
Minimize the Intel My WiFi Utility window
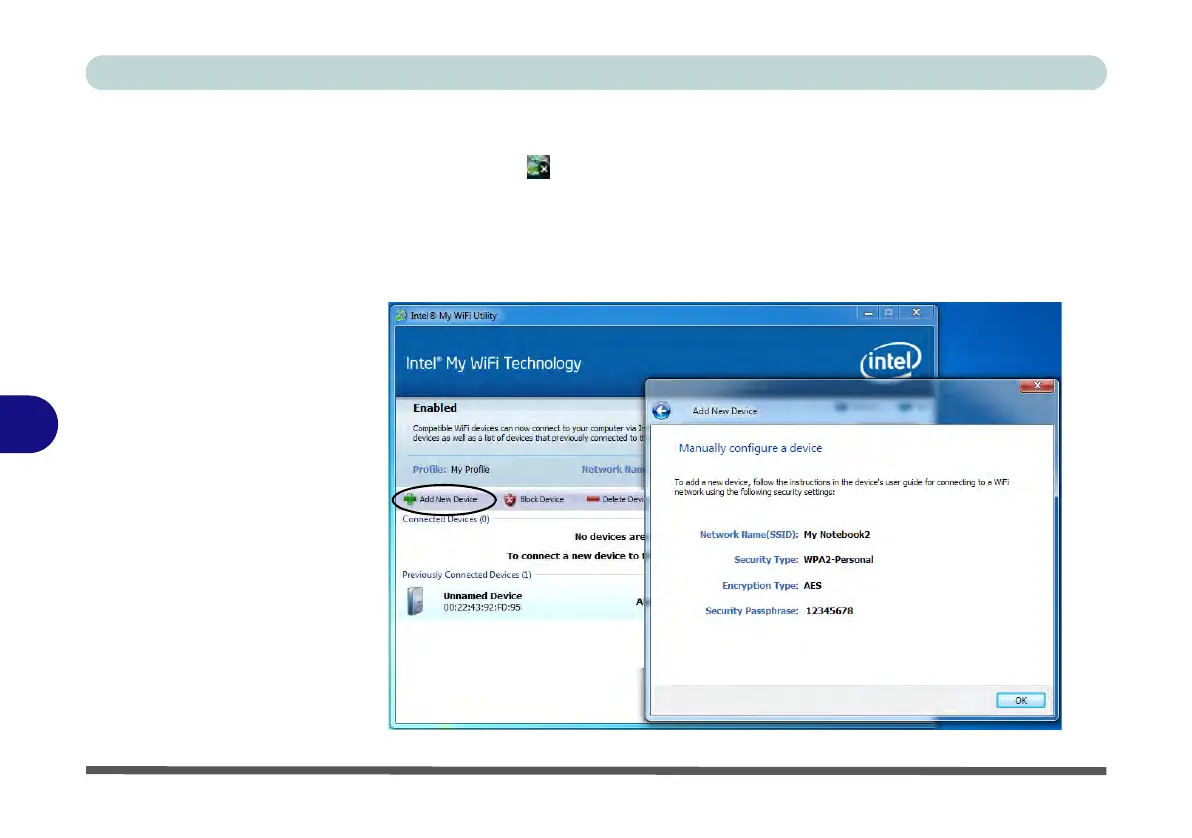point(868,313)
